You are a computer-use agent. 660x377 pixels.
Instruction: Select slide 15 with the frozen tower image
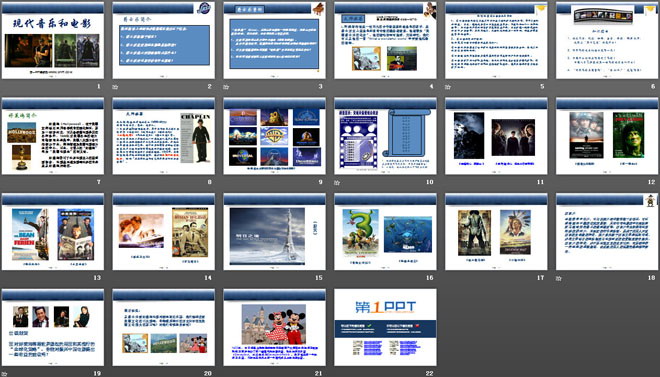(x=274, y=232)
